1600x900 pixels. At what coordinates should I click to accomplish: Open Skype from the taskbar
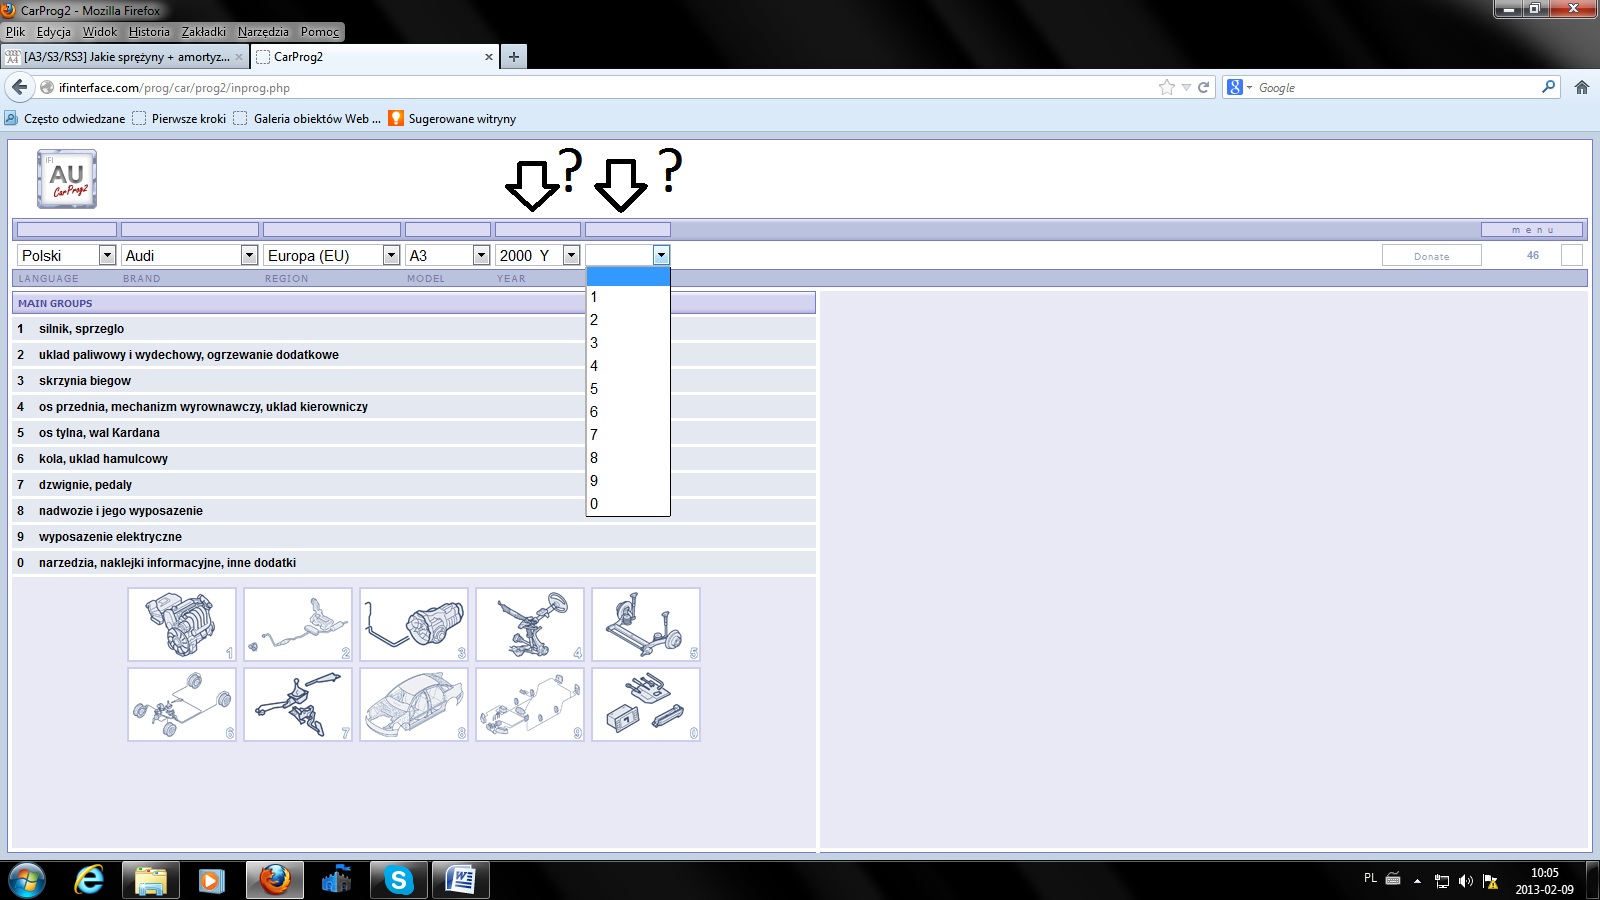point(398,880)
